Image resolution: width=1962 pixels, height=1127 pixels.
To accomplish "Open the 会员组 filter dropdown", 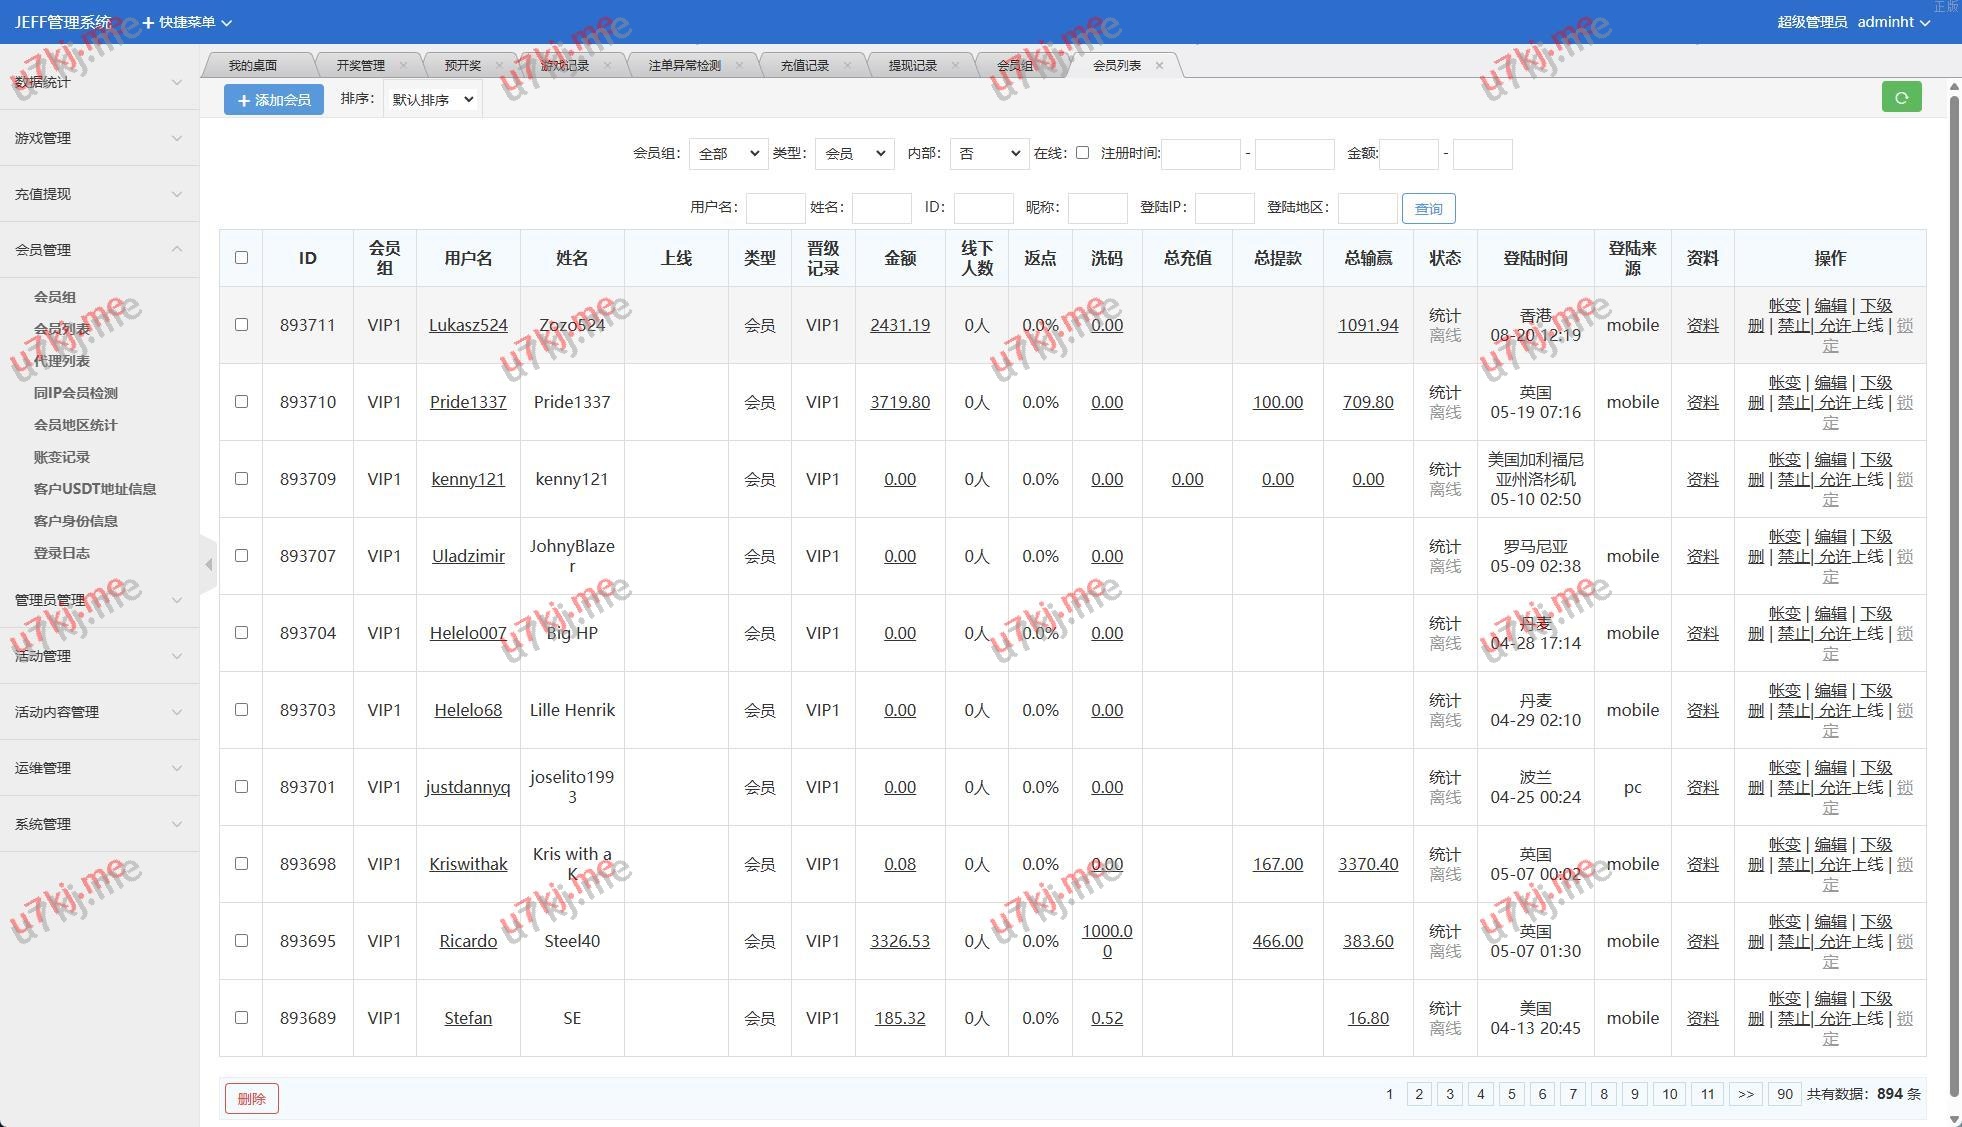I will tap(727, 154).
